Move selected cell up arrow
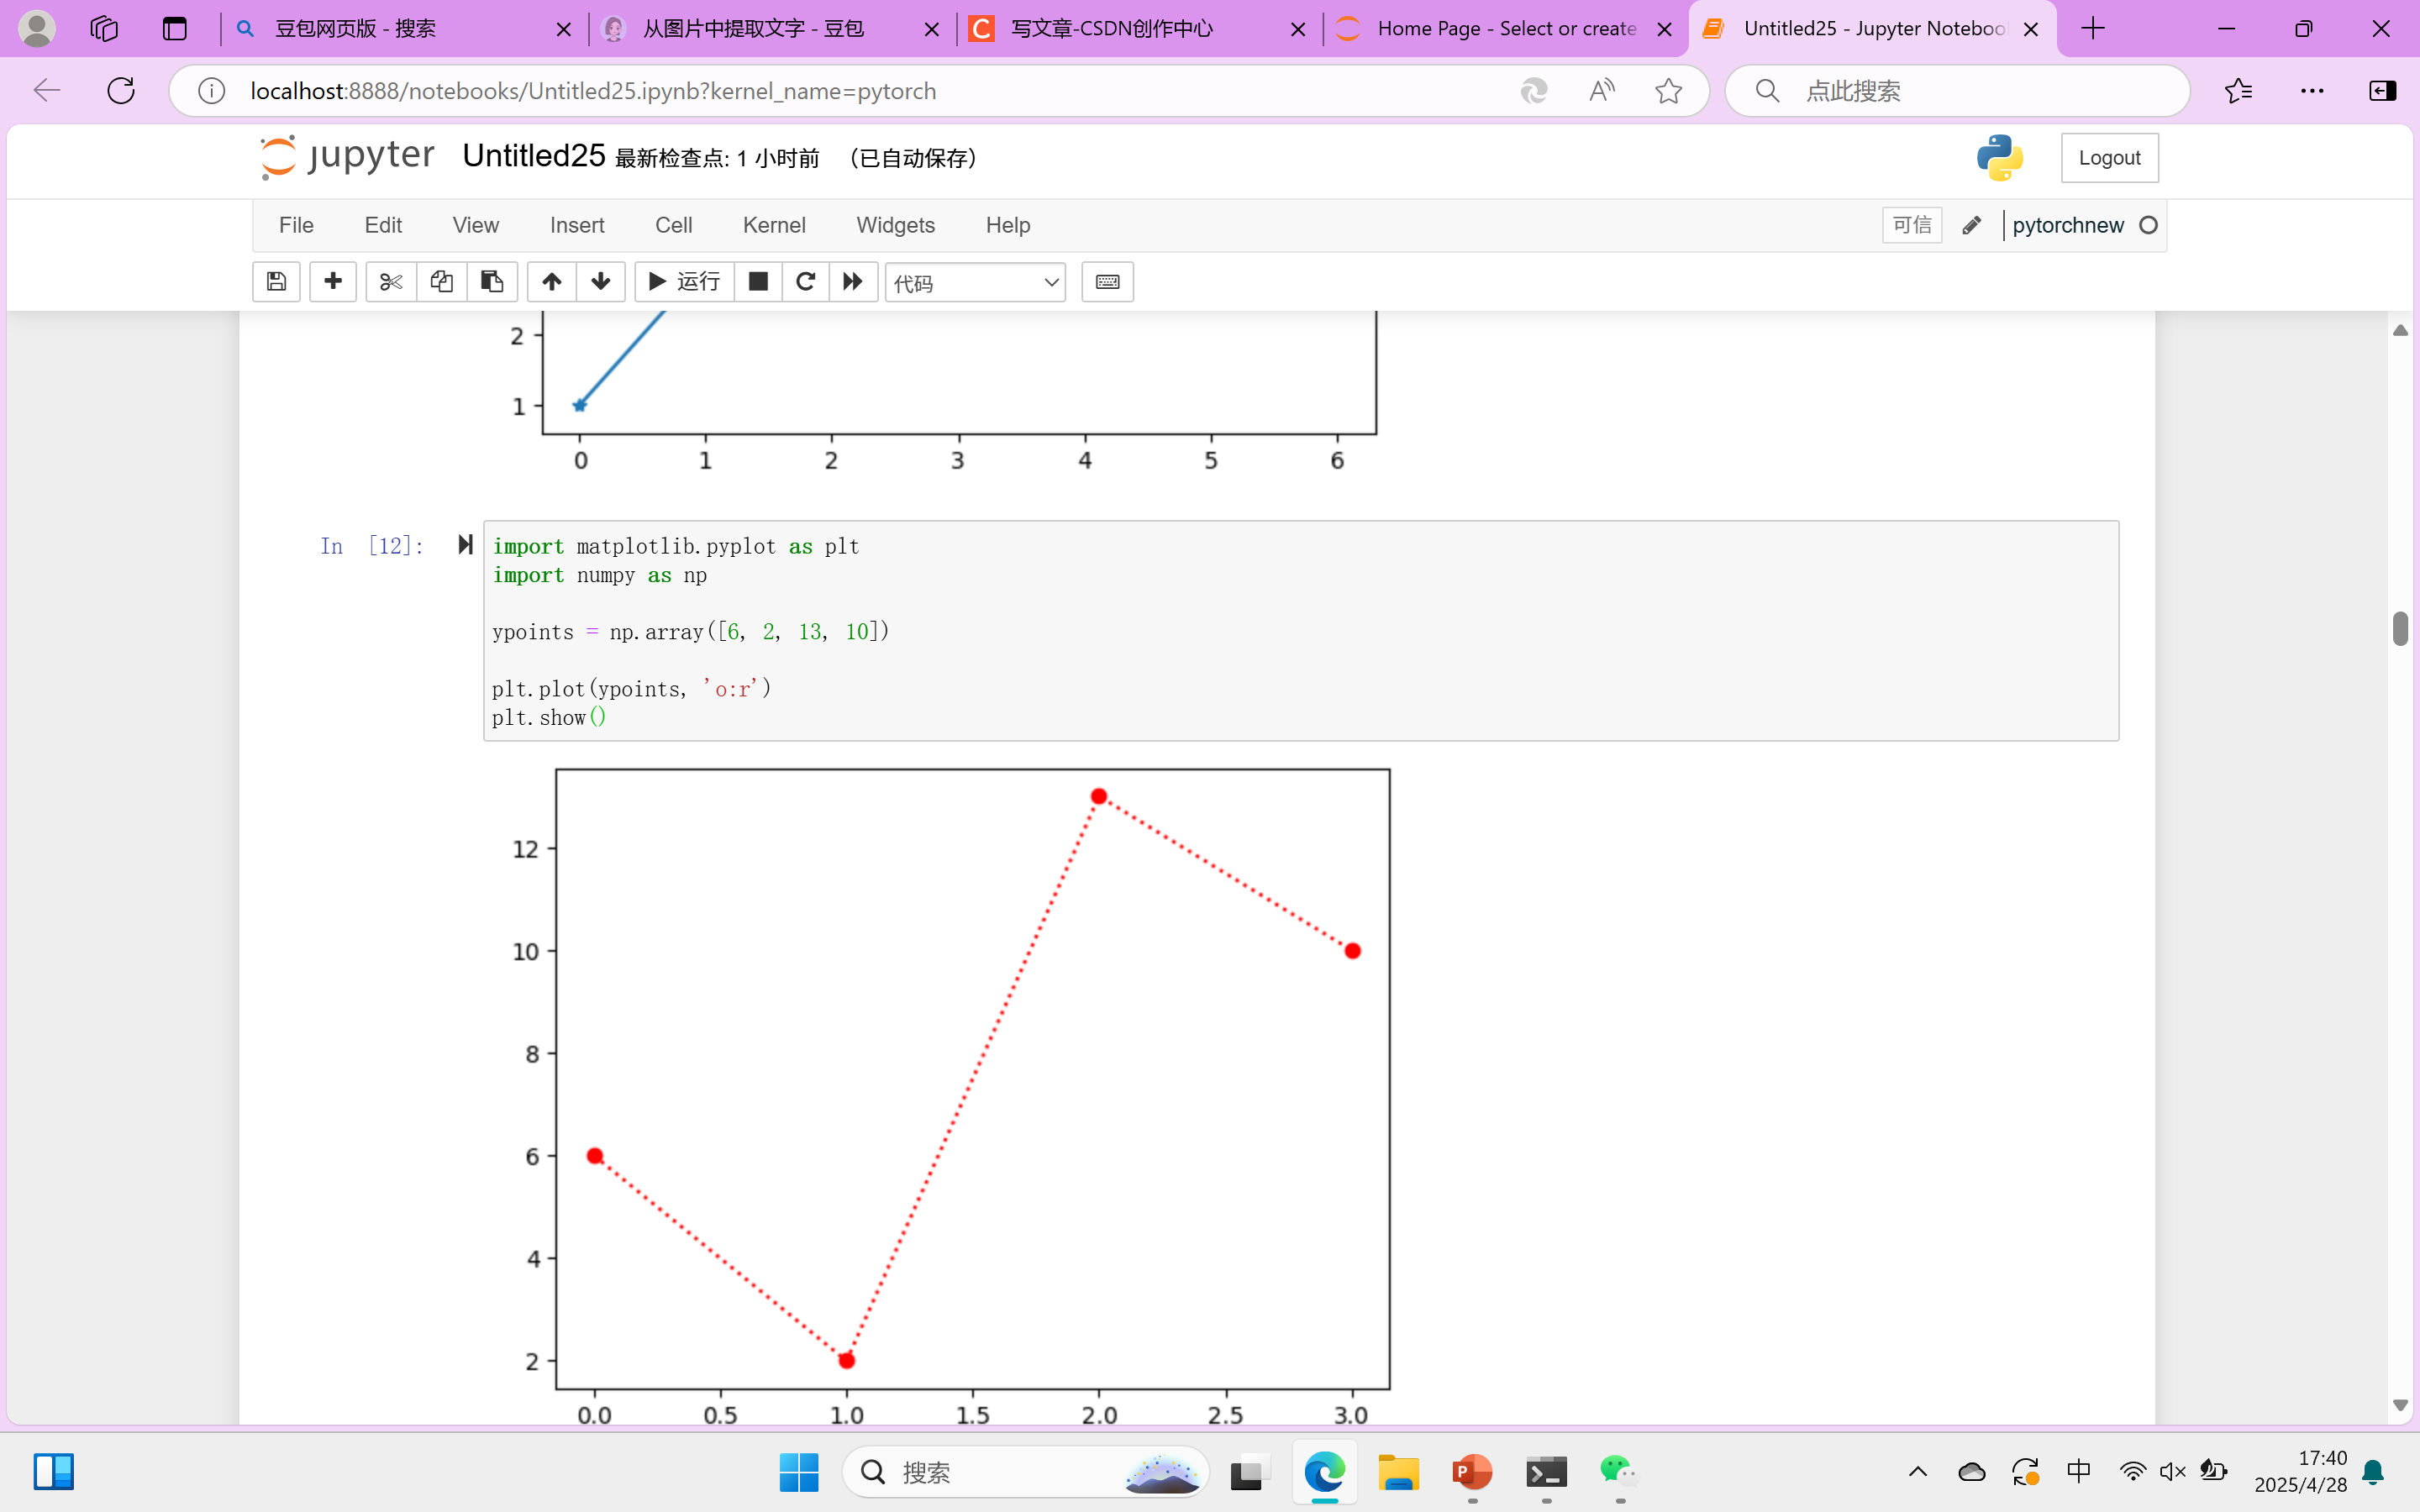The height and width of the screenshot is (1512, 2420). 551,282
